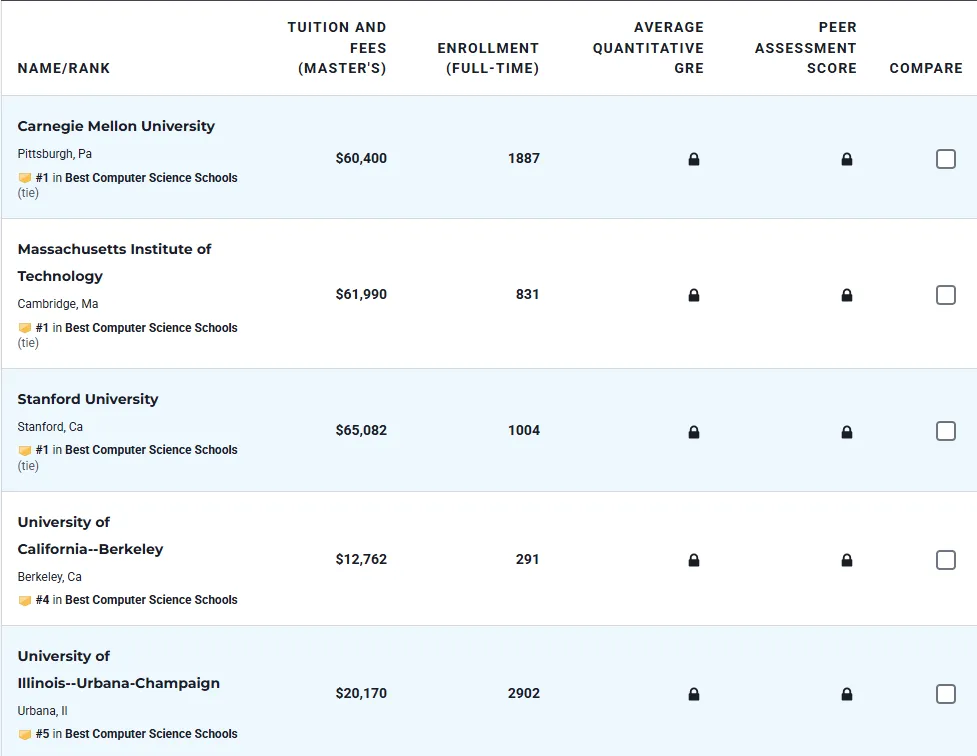Open the Stanford University link
977x756 pixels.
coord(88,399)
